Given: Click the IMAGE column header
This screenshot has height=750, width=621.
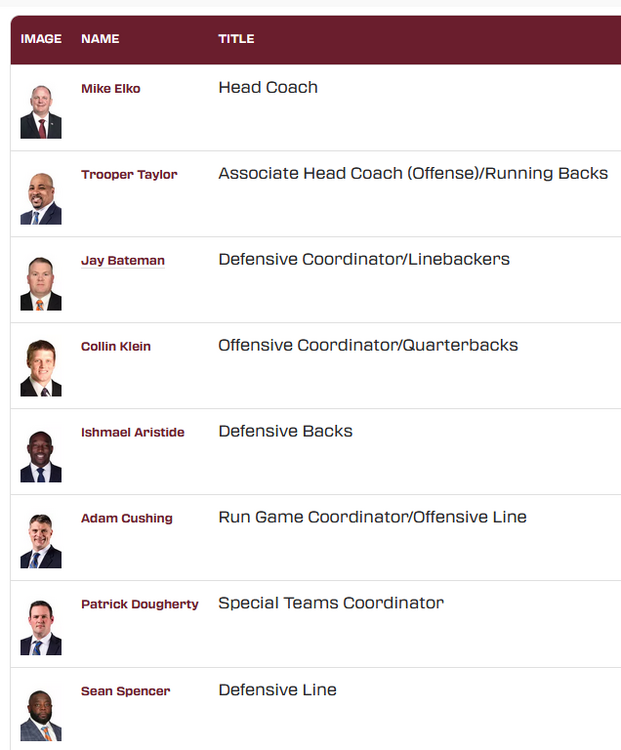Looking at the screenshot, I should pos(41,39).
